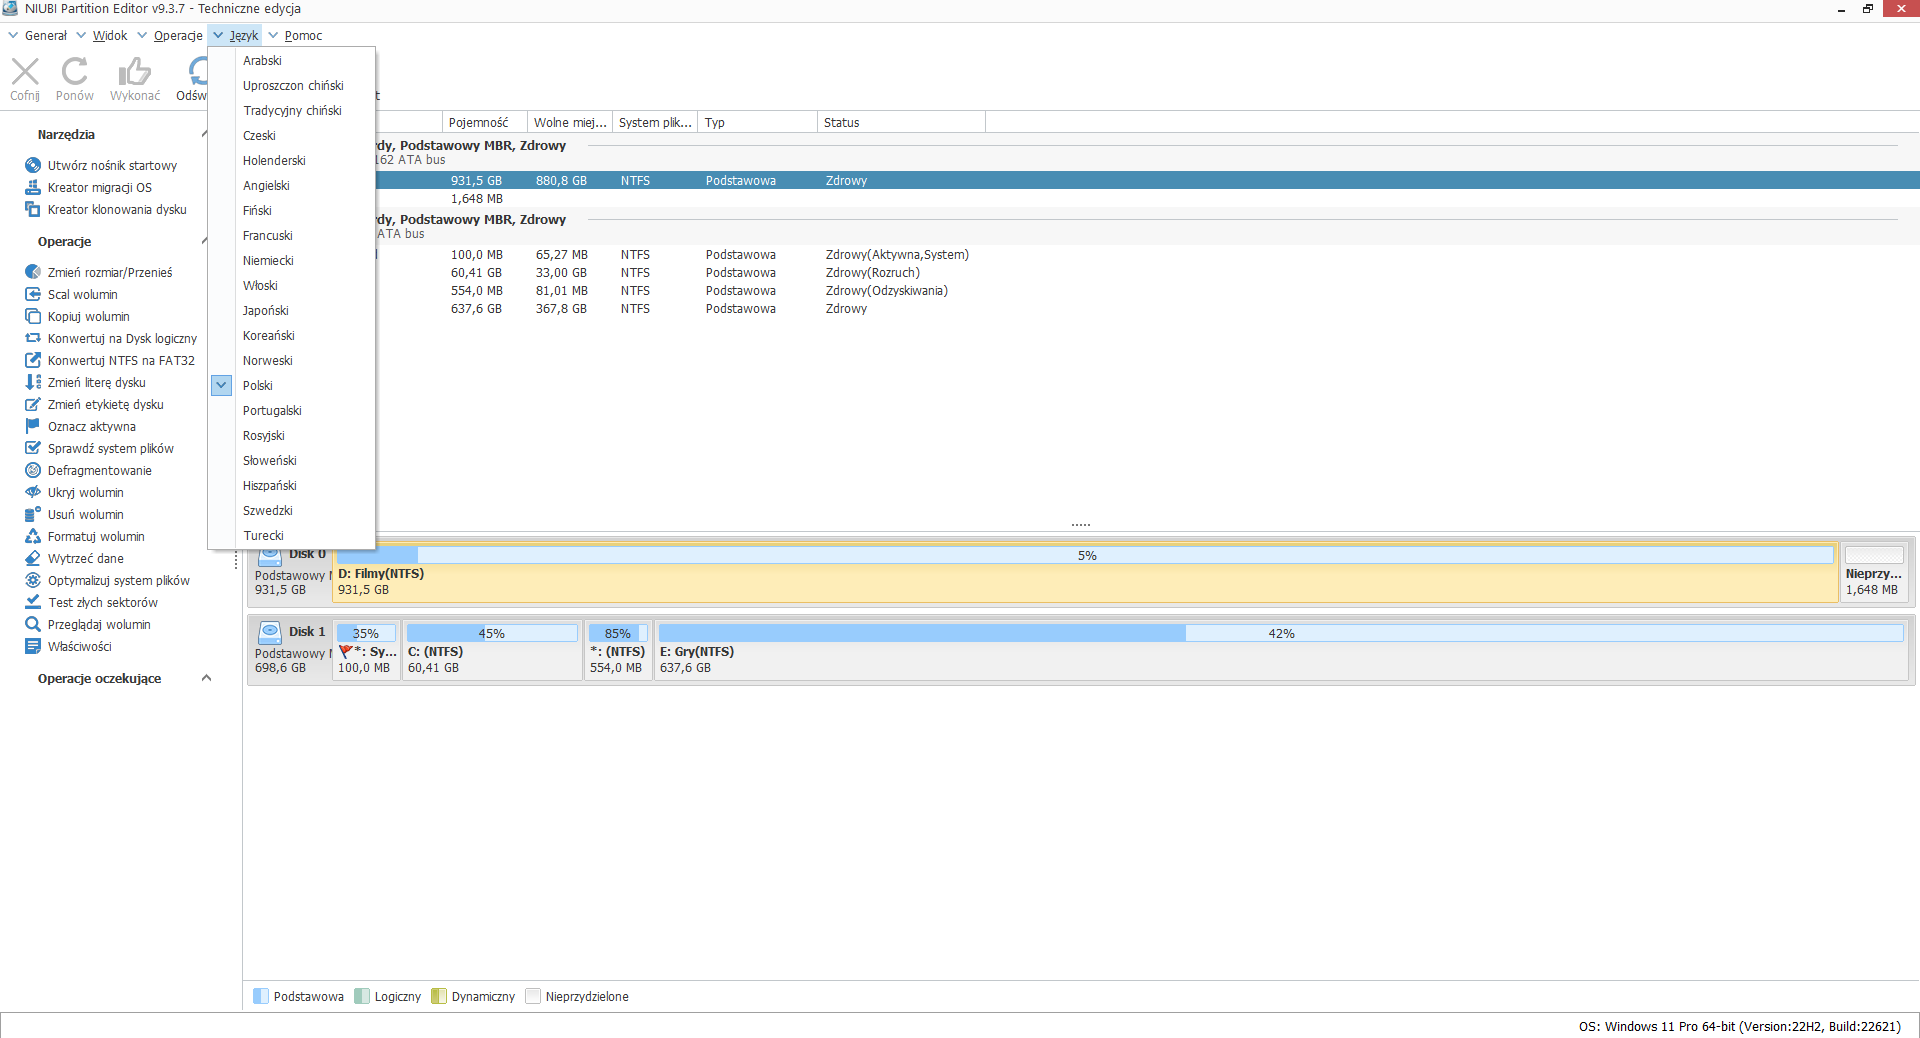Click the Logiczny green legend swatch
1920x1038 pixels.
362,996
